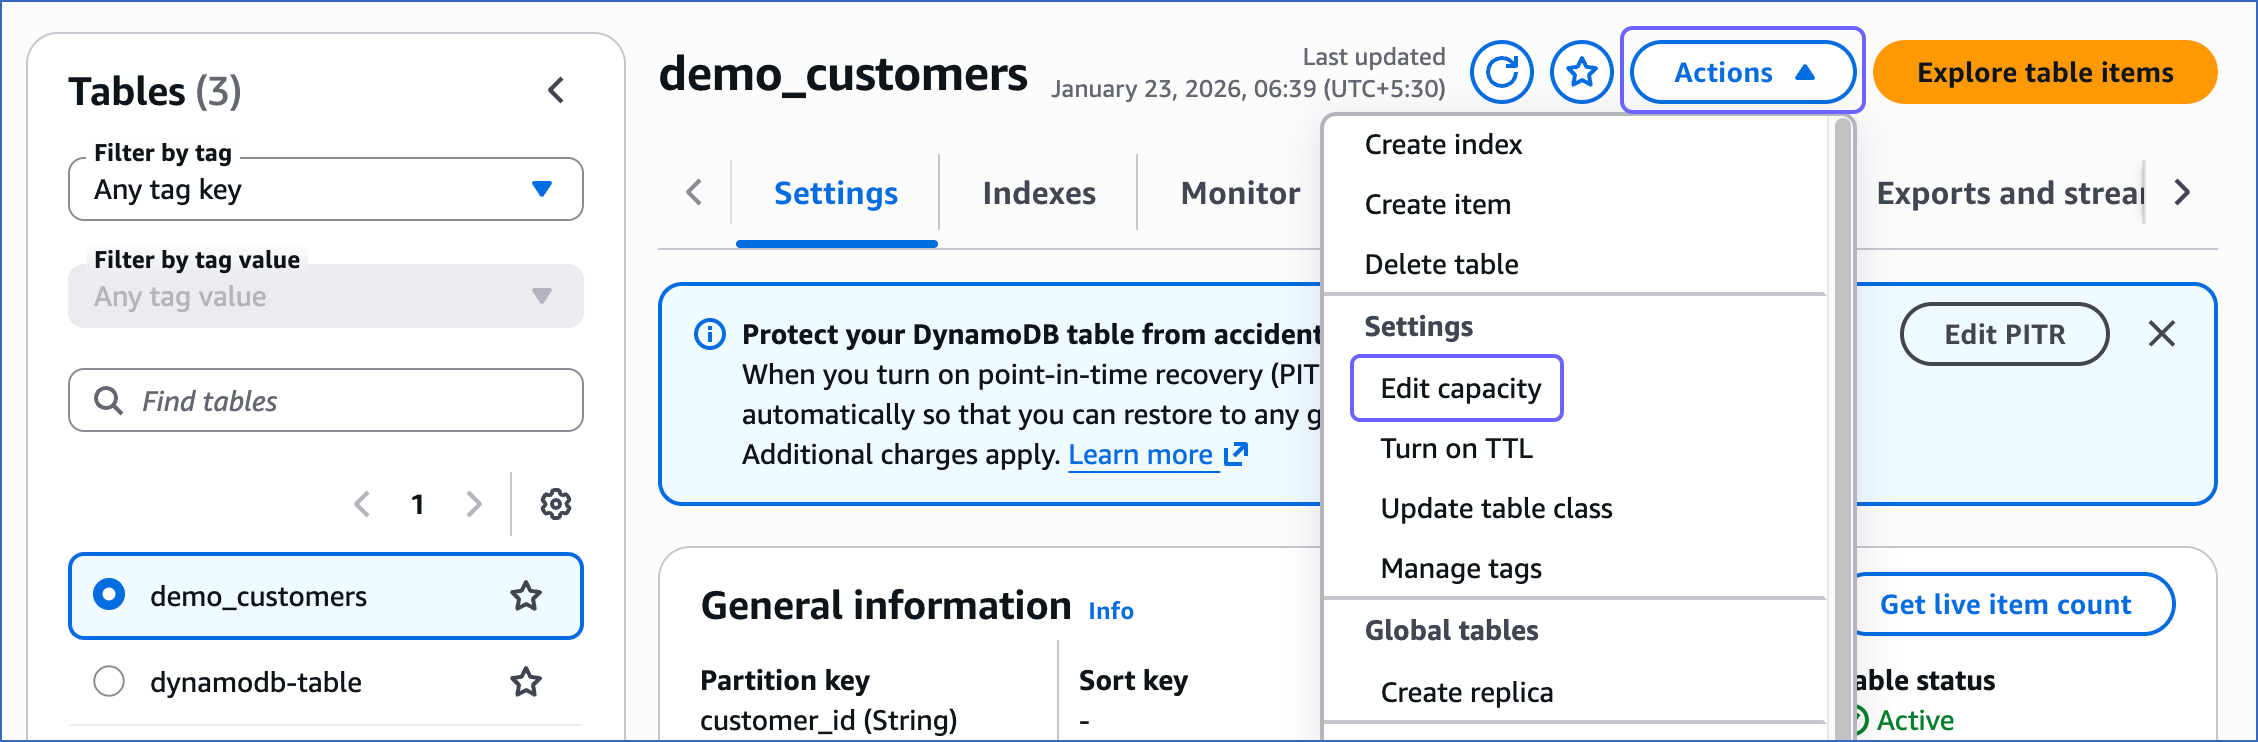The height and width of the screenshot is (742, 2258).
Task: Click the Tables (3) heading
Action: click(x=155, y=91)
